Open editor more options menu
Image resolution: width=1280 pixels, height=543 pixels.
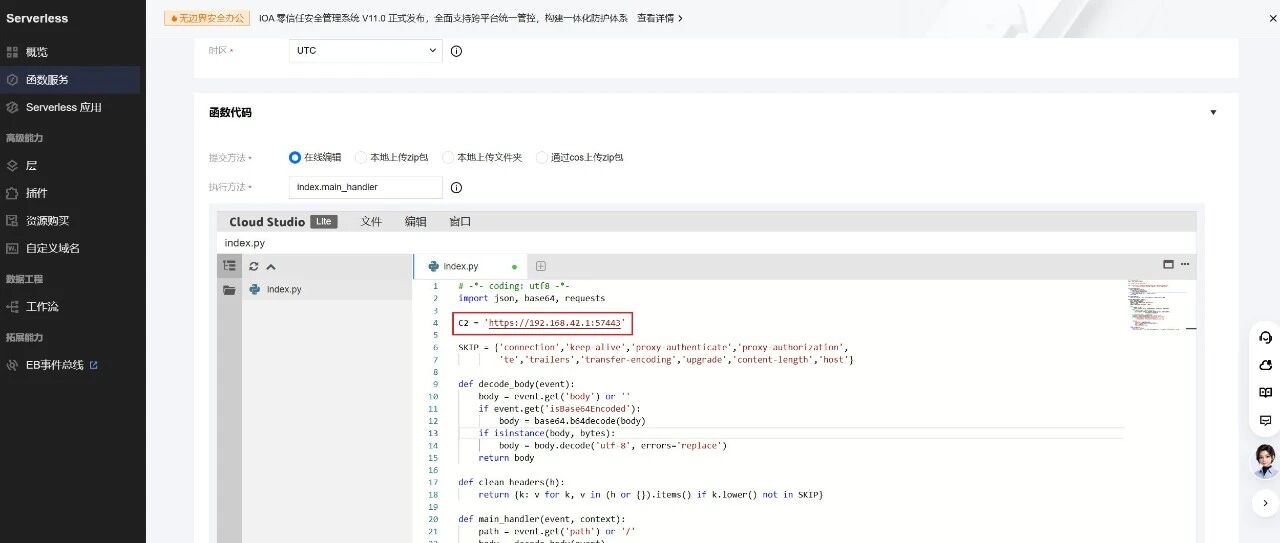[1185, 265]
